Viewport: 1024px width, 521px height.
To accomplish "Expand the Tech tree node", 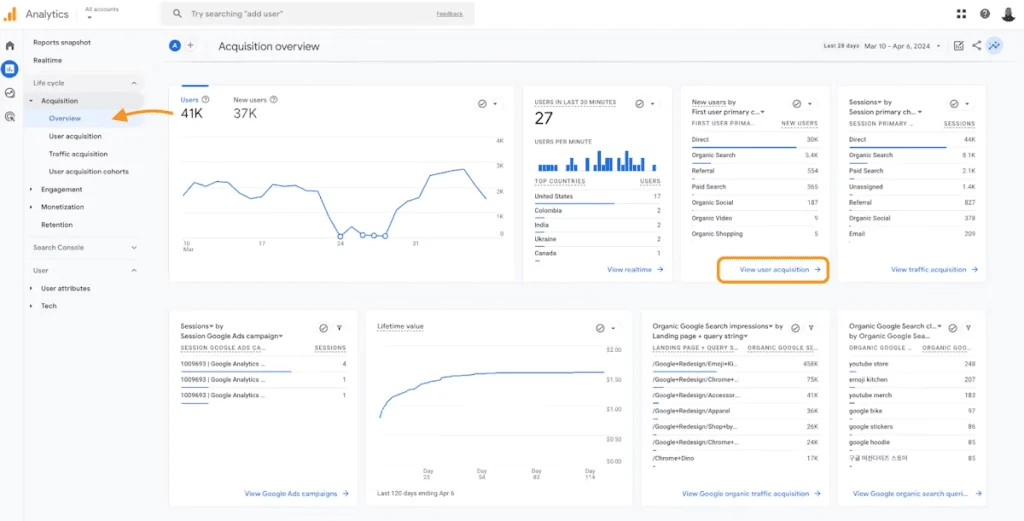I will [31, 306].
